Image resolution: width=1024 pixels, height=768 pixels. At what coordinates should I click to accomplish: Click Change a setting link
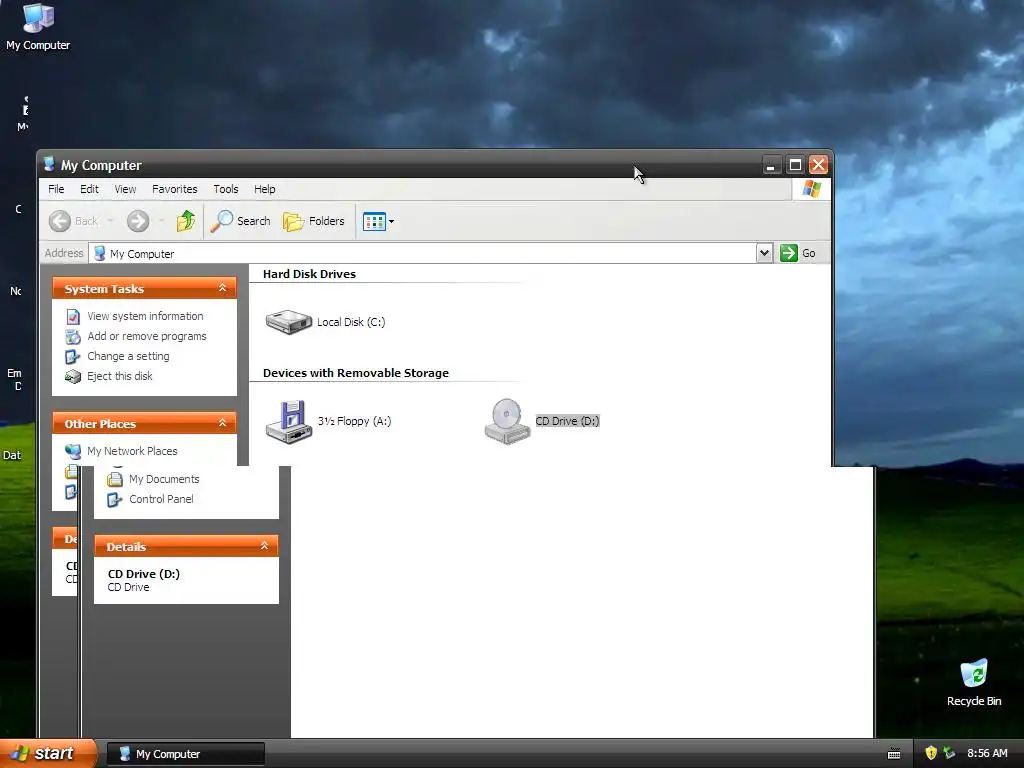pos(129,357)
